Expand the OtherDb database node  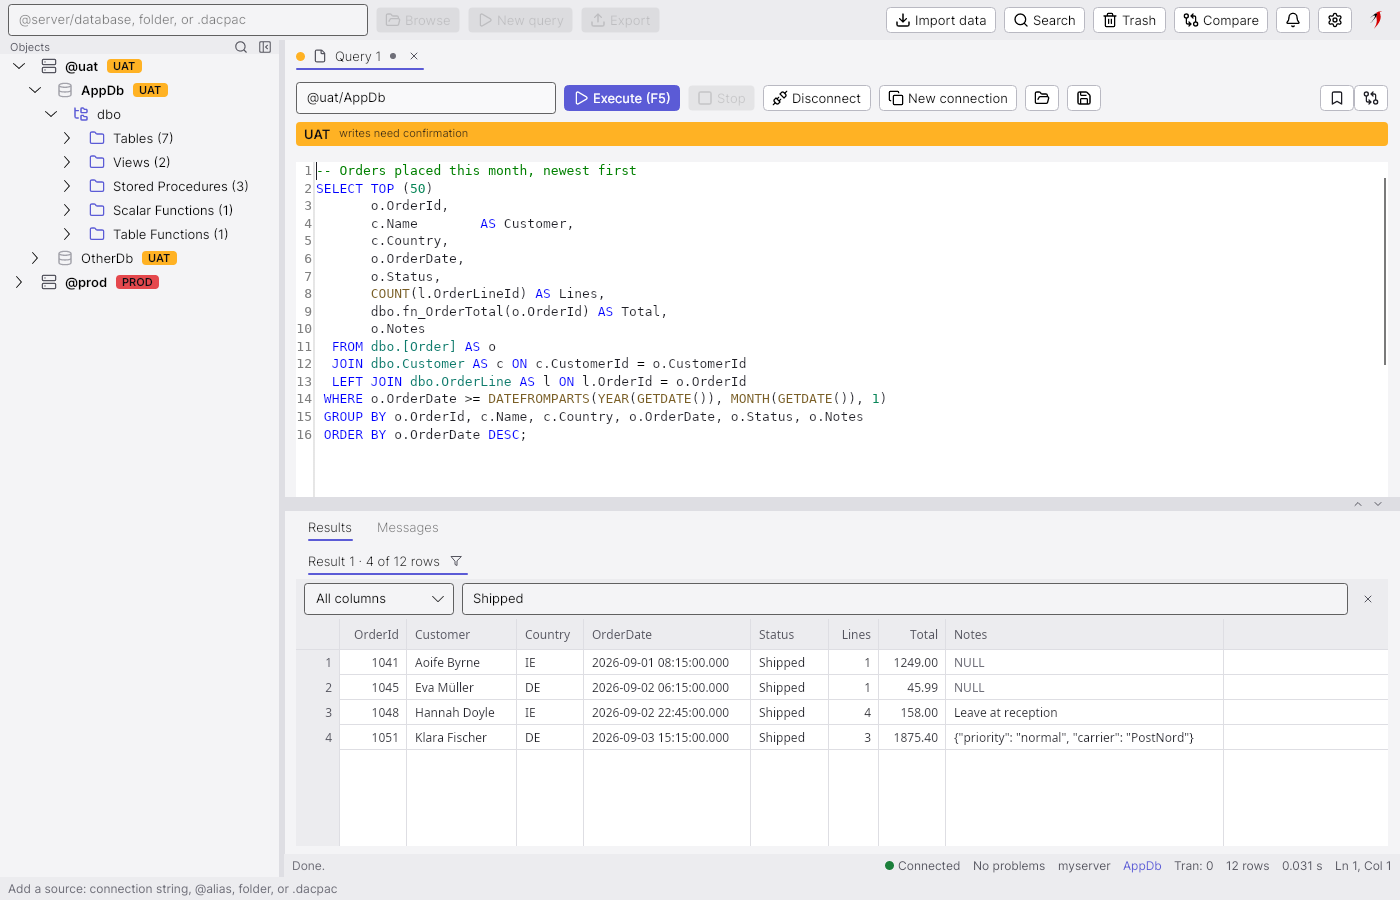click(35, 258)
